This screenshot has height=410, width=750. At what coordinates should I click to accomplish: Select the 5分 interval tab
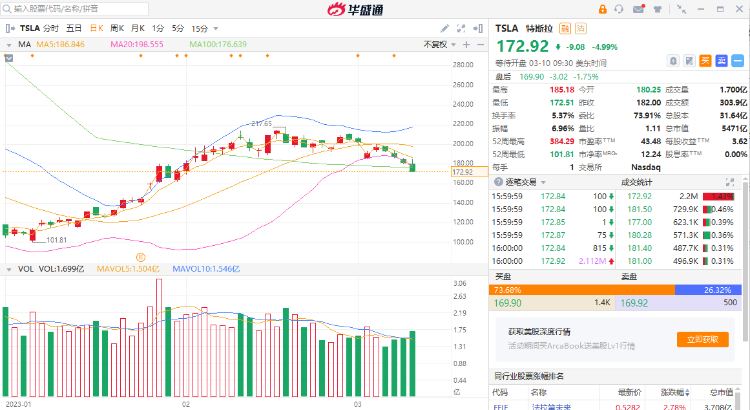(178, 29)
